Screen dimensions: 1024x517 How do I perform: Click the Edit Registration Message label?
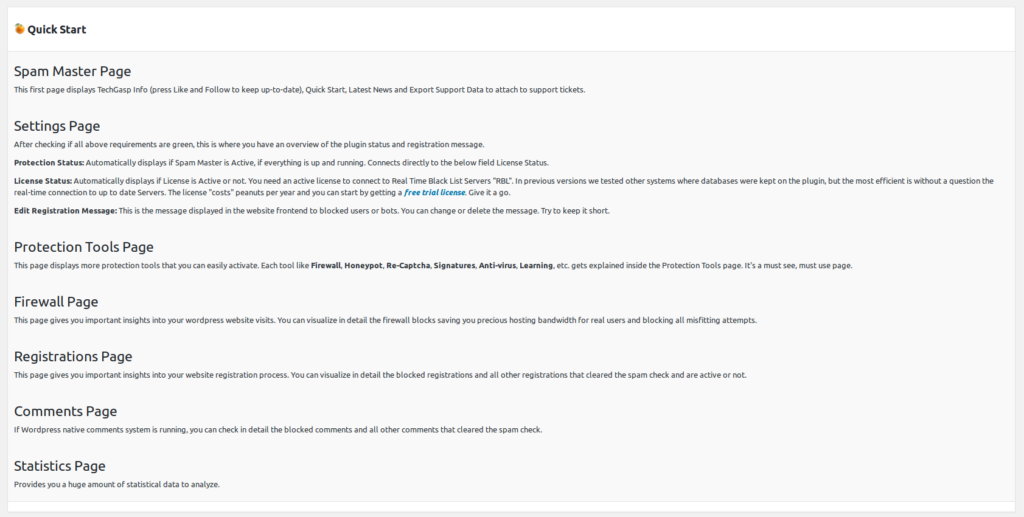click(x=65, y=211)
